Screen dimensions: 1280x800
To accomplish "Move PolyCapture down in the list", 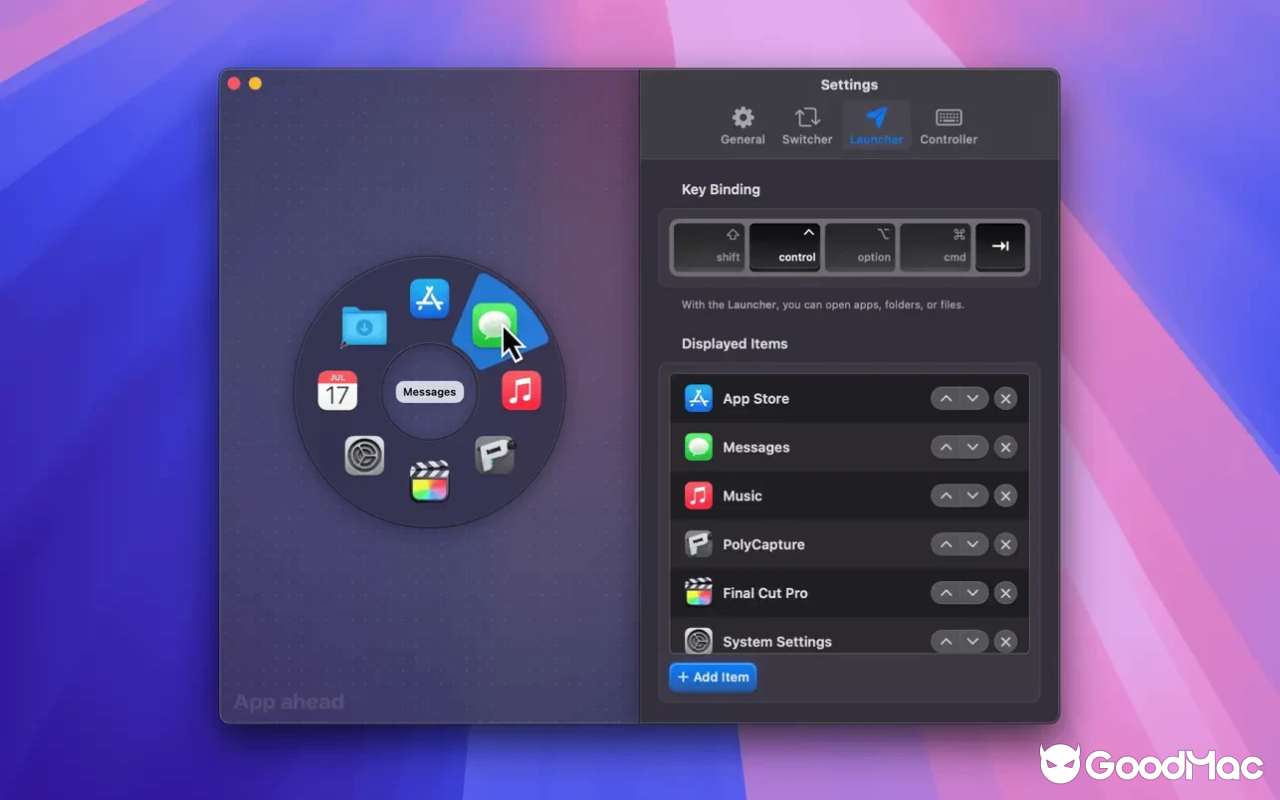I will [x=971, y=544].
